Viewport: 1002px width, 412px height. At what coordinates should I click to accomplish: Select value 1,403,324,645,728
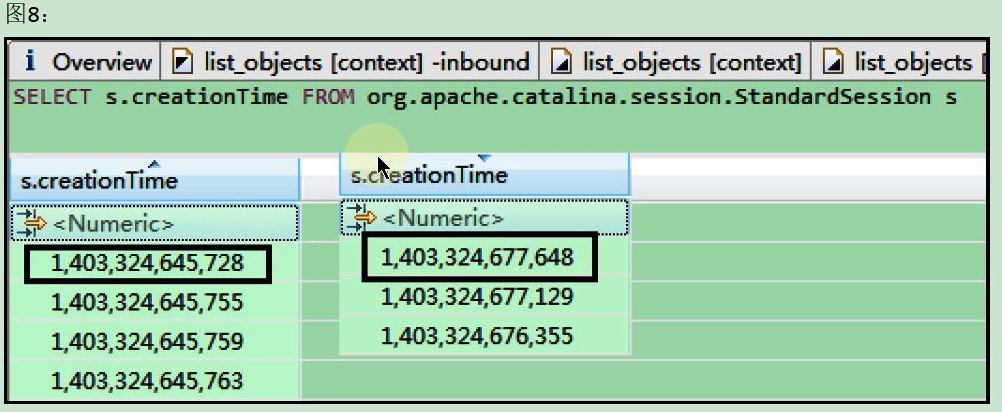[148, 263]
